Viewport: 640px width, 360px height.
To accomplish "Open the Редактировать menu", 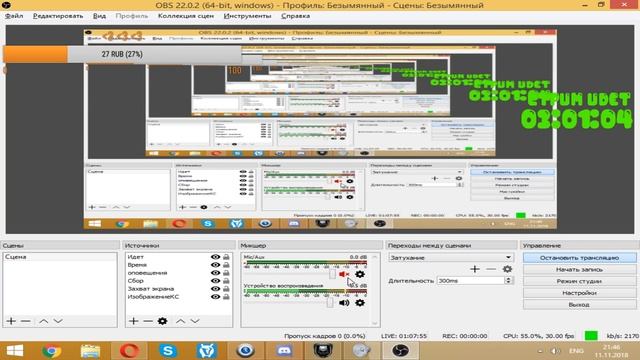I will tap(58, 16).
